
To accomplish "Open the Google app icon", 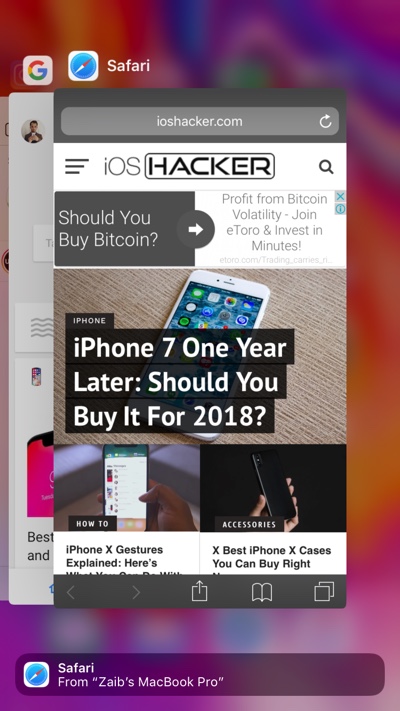I will (38, 70).
